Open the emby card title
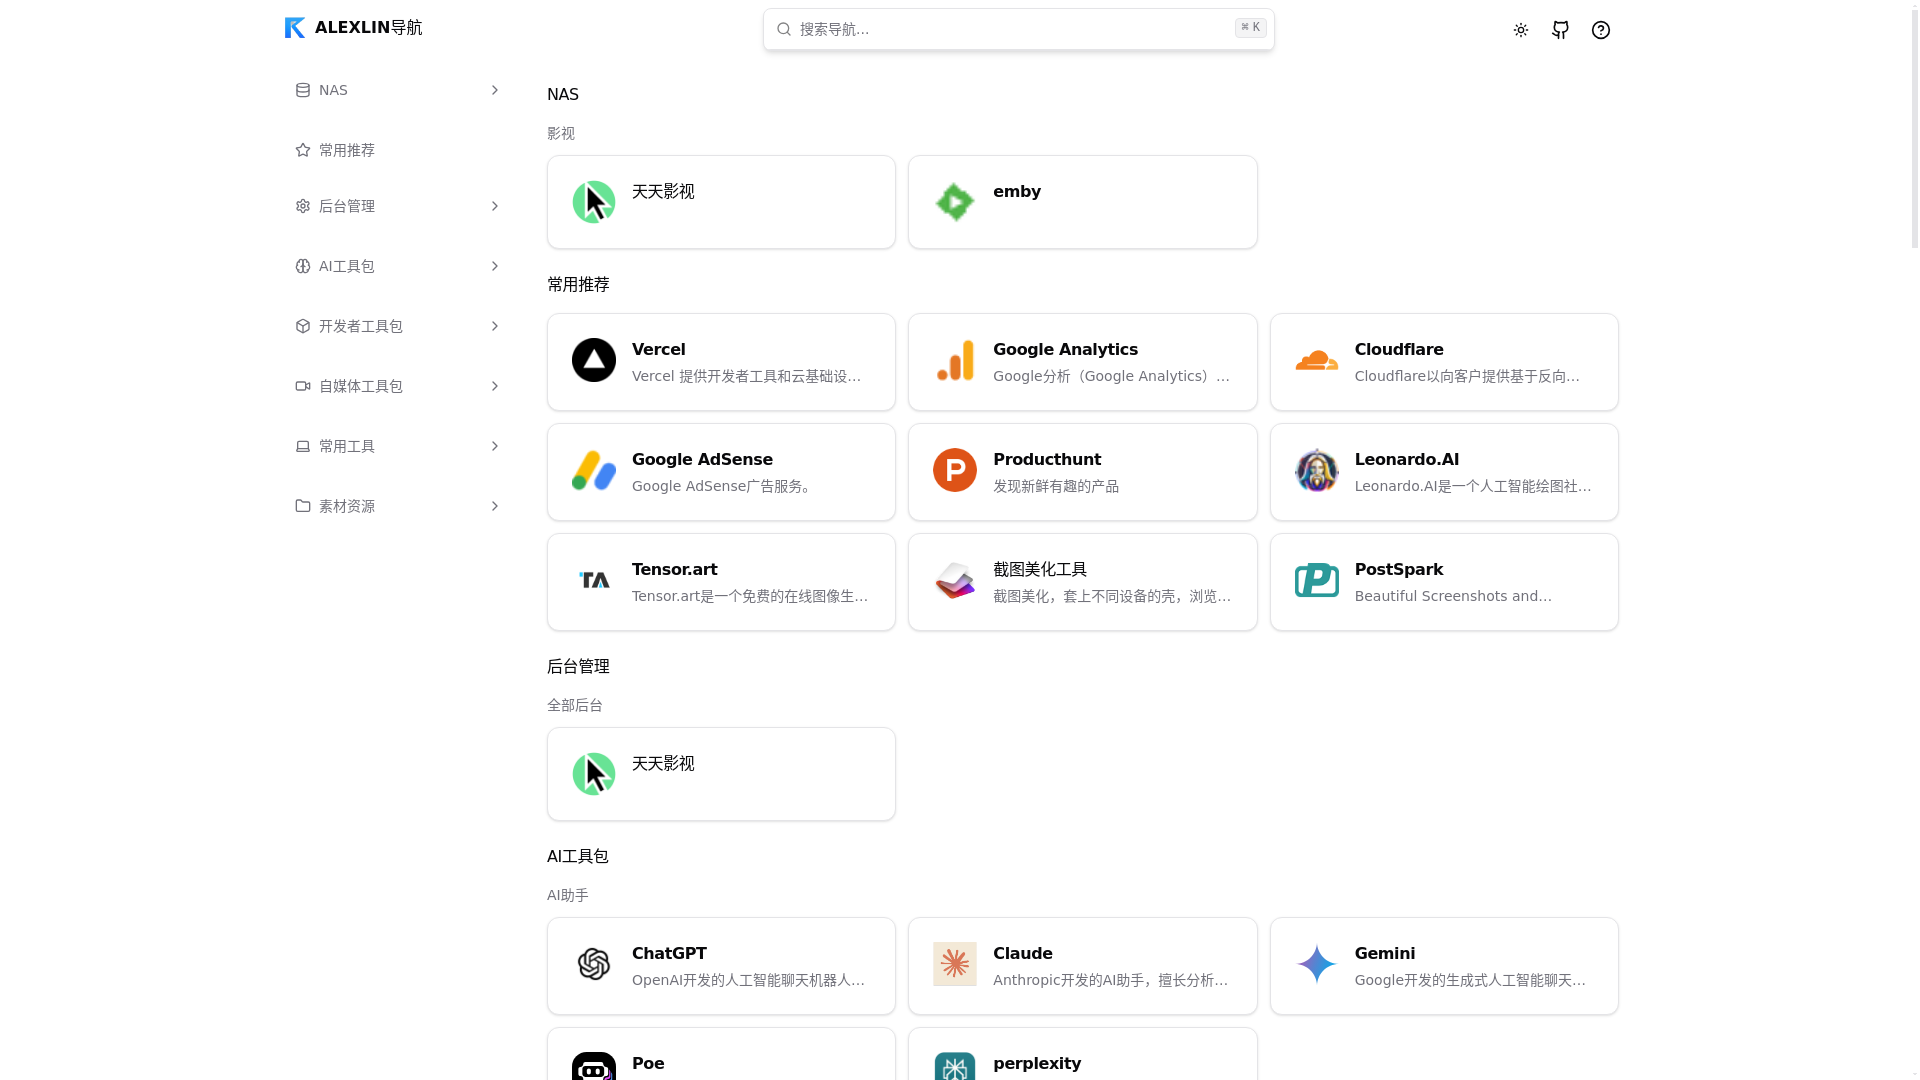This screenshot has width=1920, height=1080. point(1017,191)
